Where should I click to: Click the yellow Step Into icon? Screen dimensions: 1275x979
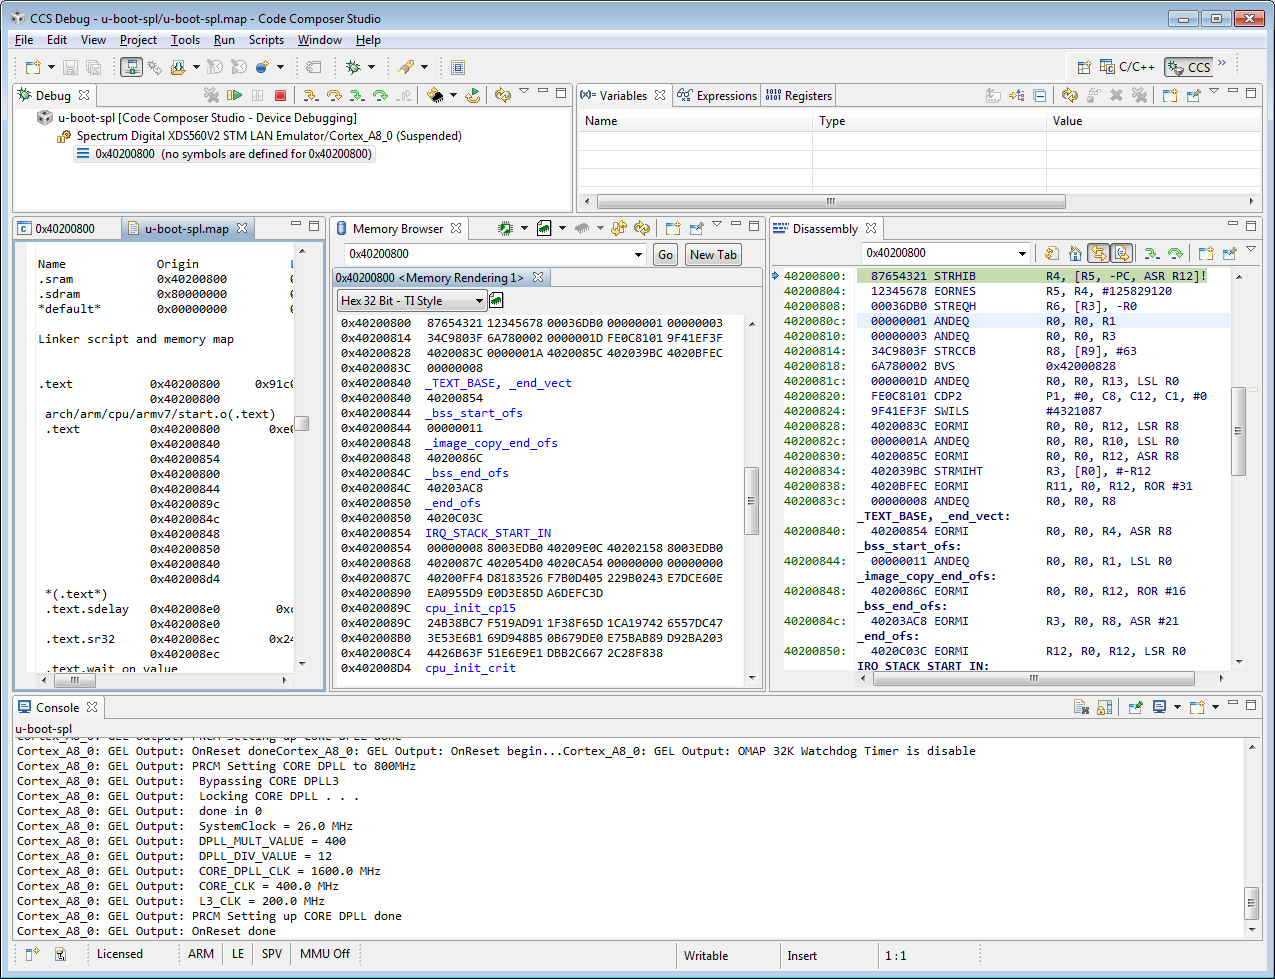pyautogui.click(x=311, y=95)
